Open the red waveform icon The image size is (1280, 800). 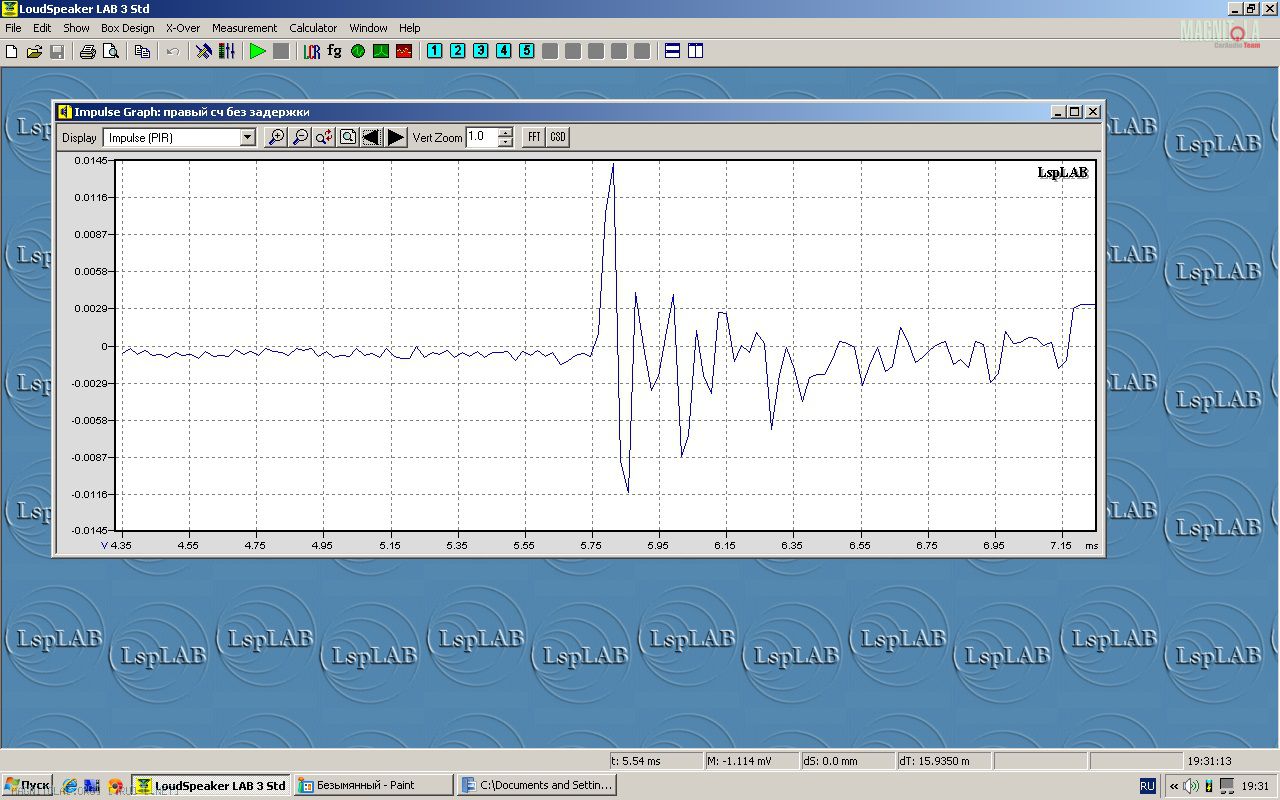[x=404, y=51]
